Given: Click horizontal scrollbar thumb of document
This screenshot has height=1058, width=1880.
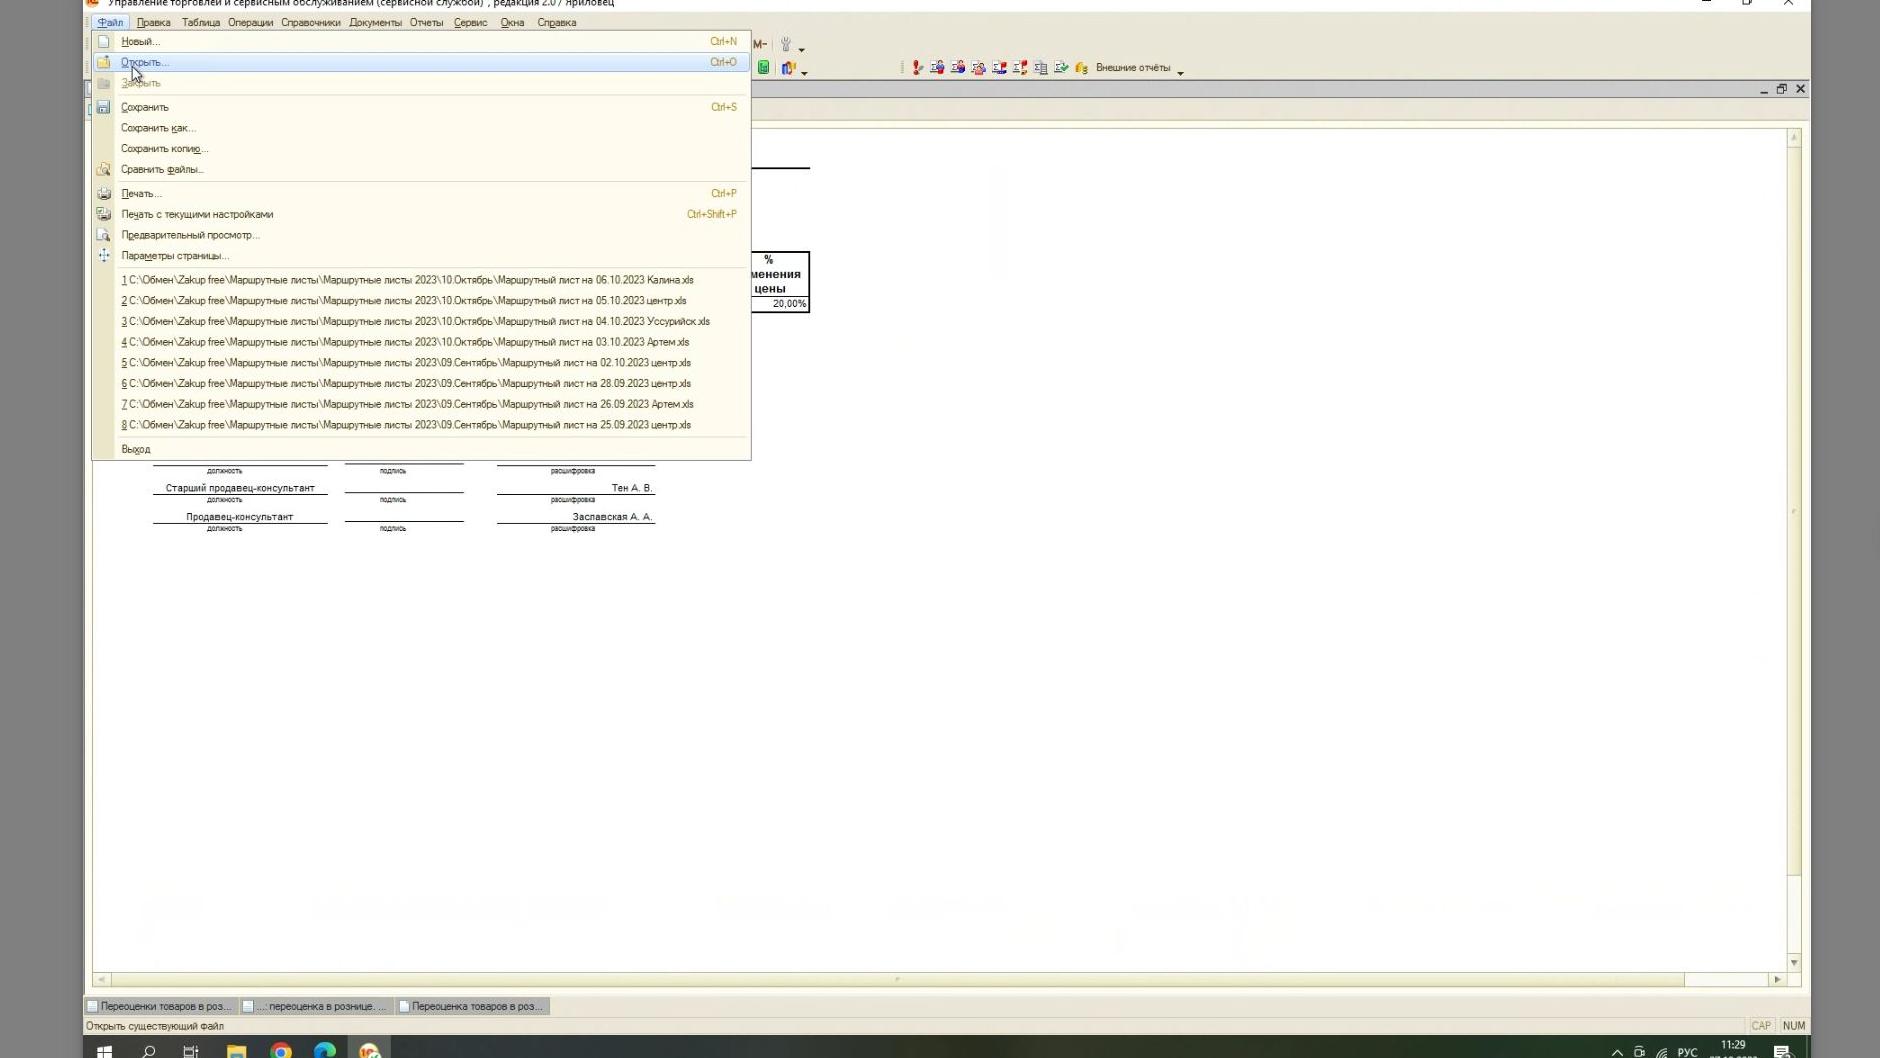Looking at the screenshot, I should pos(897,979).
